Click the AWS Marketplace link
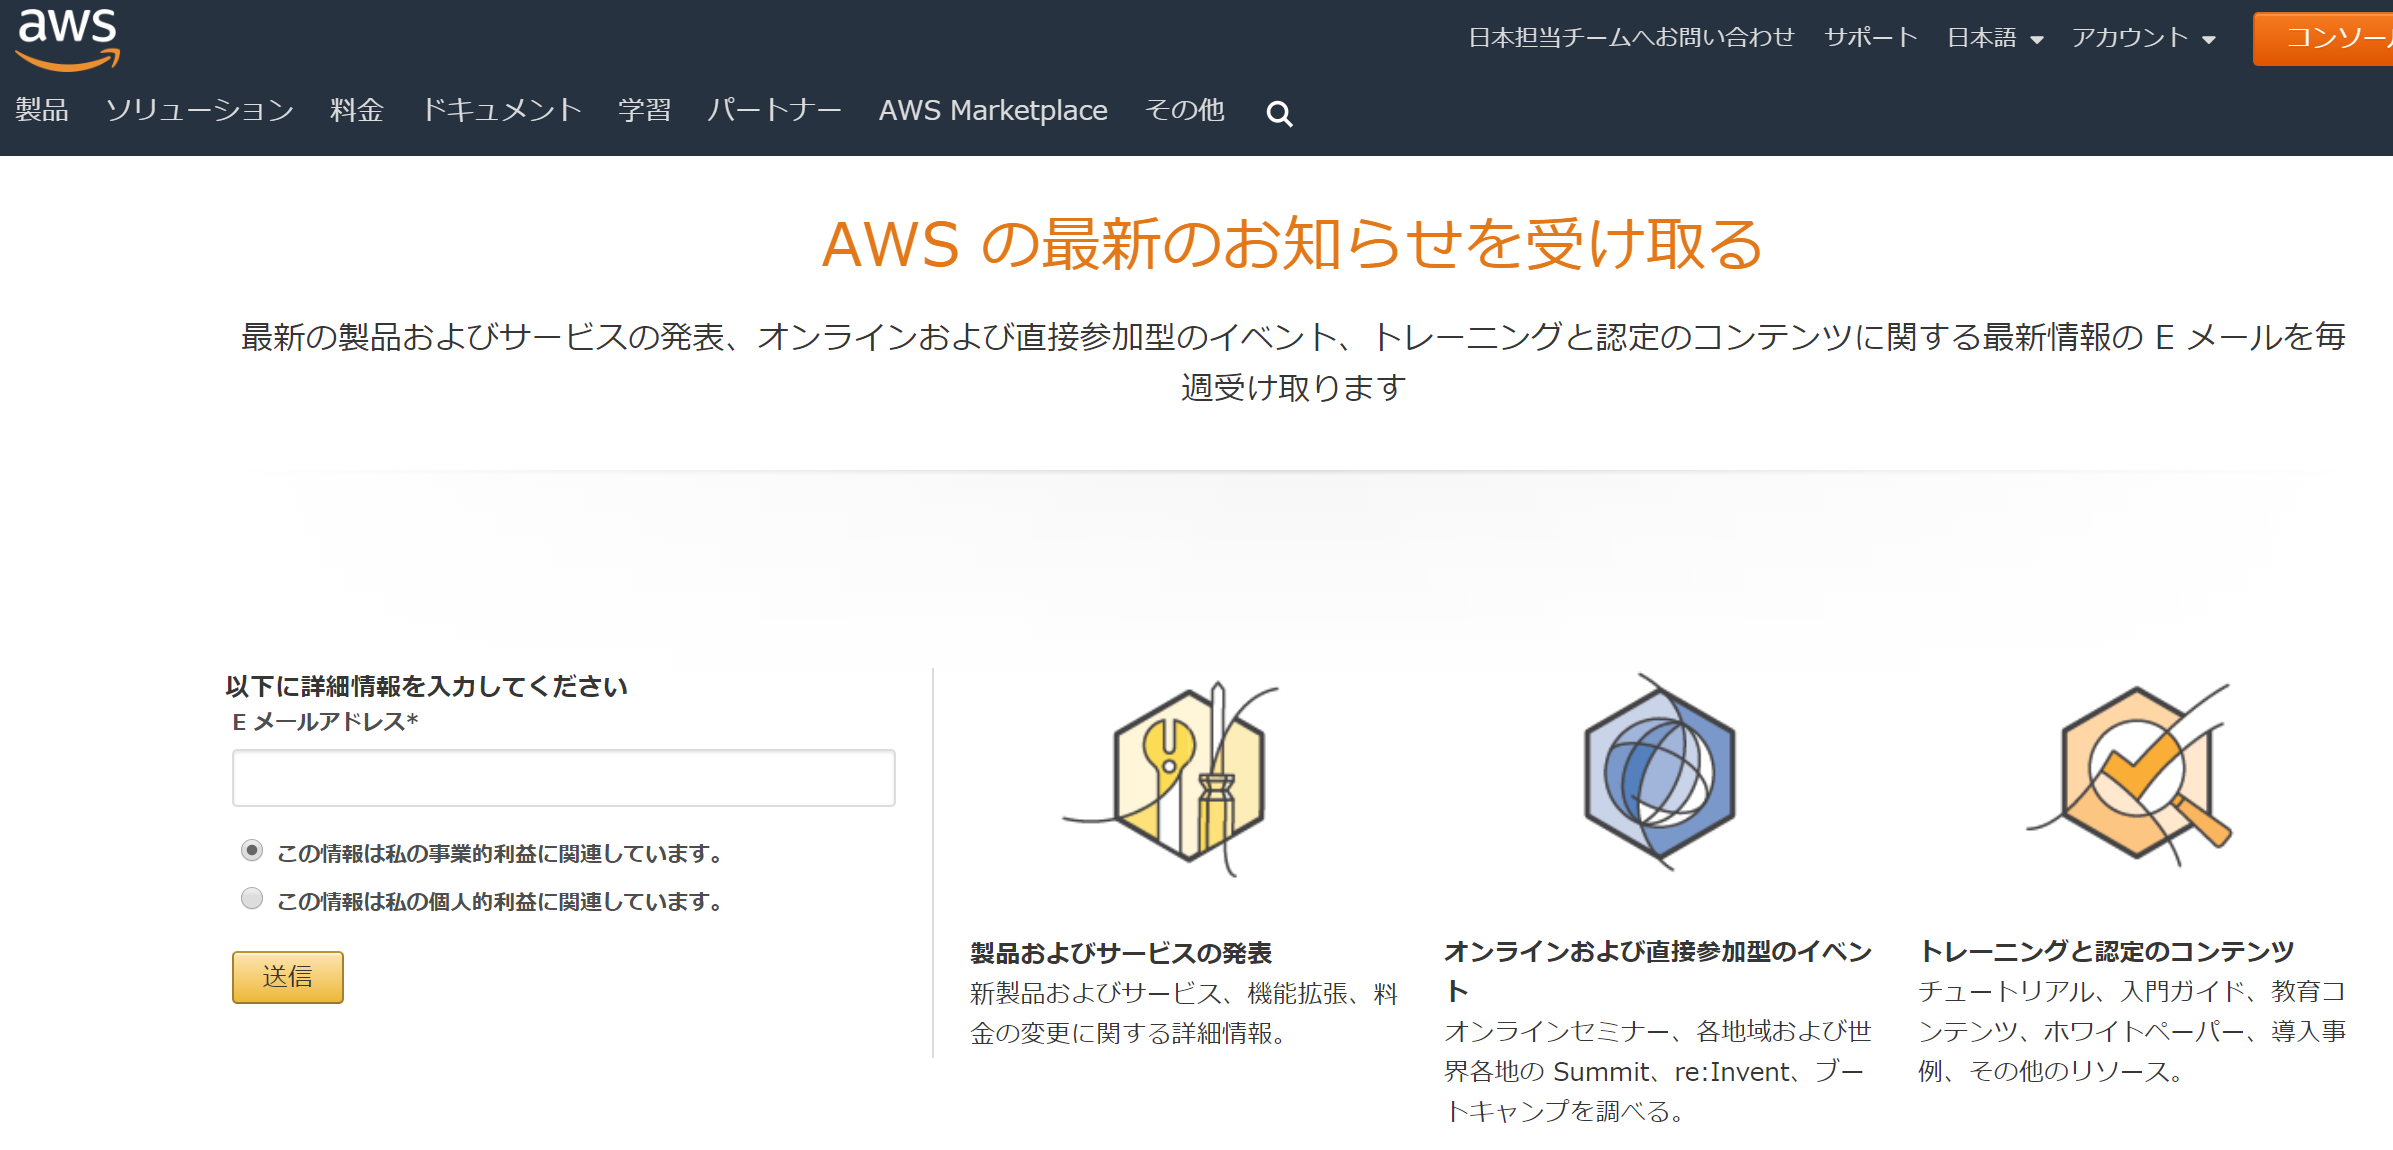This screenshot has height=1150, width=2393. 992,110
